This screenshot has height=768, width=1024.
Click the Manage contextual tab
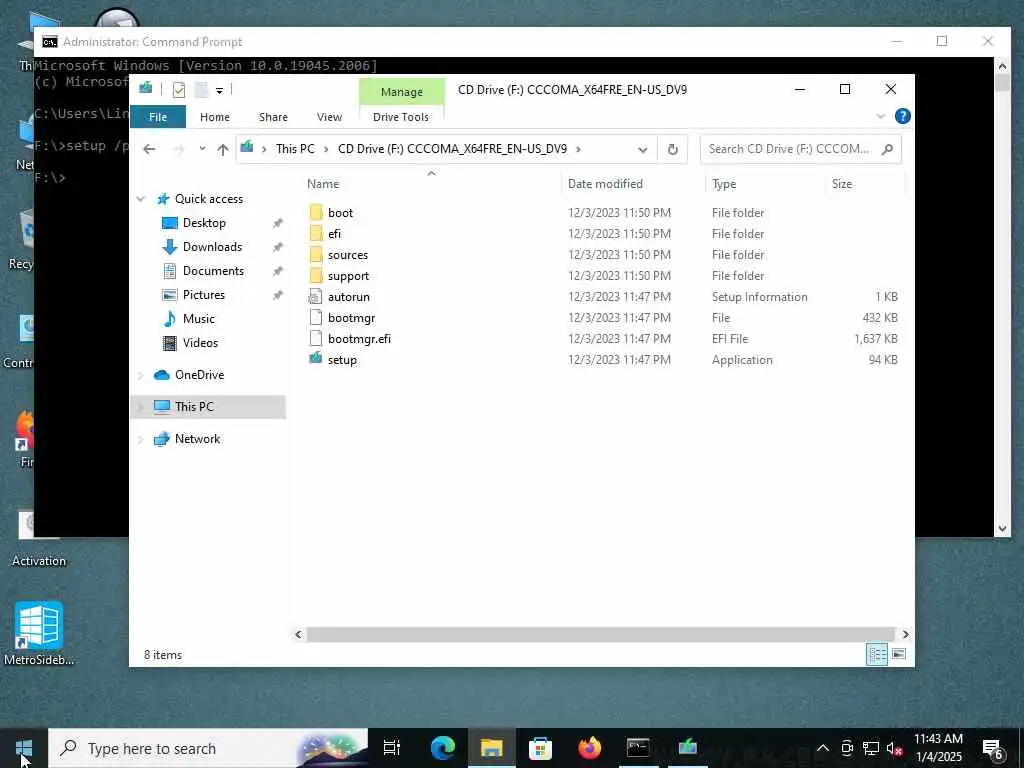point(402,92)
